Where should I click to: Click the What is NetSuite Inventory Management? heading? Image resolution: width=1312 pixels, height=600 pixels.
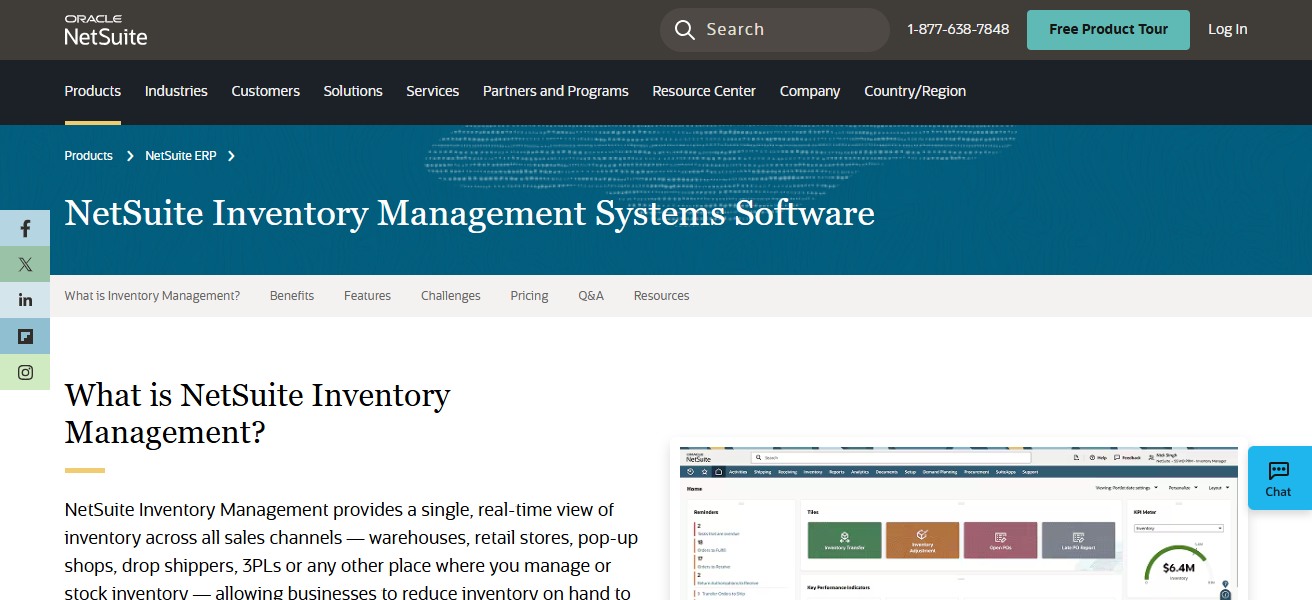[x=258, y=414]
